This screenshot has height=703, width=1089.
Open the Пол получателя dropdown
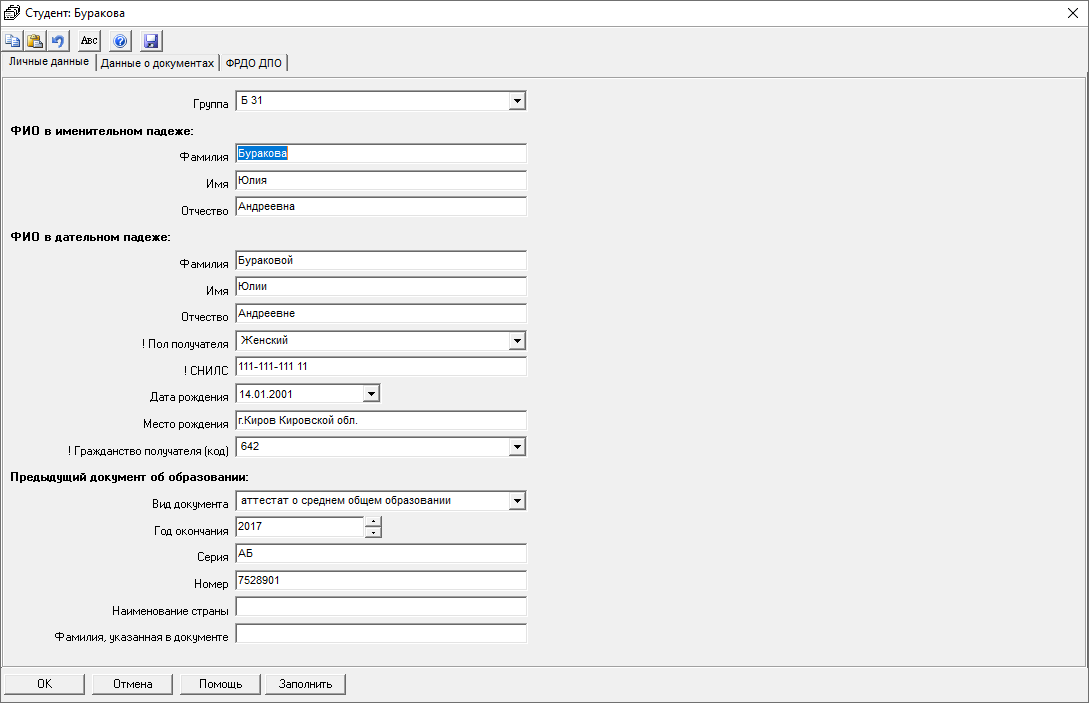point(517,340)
